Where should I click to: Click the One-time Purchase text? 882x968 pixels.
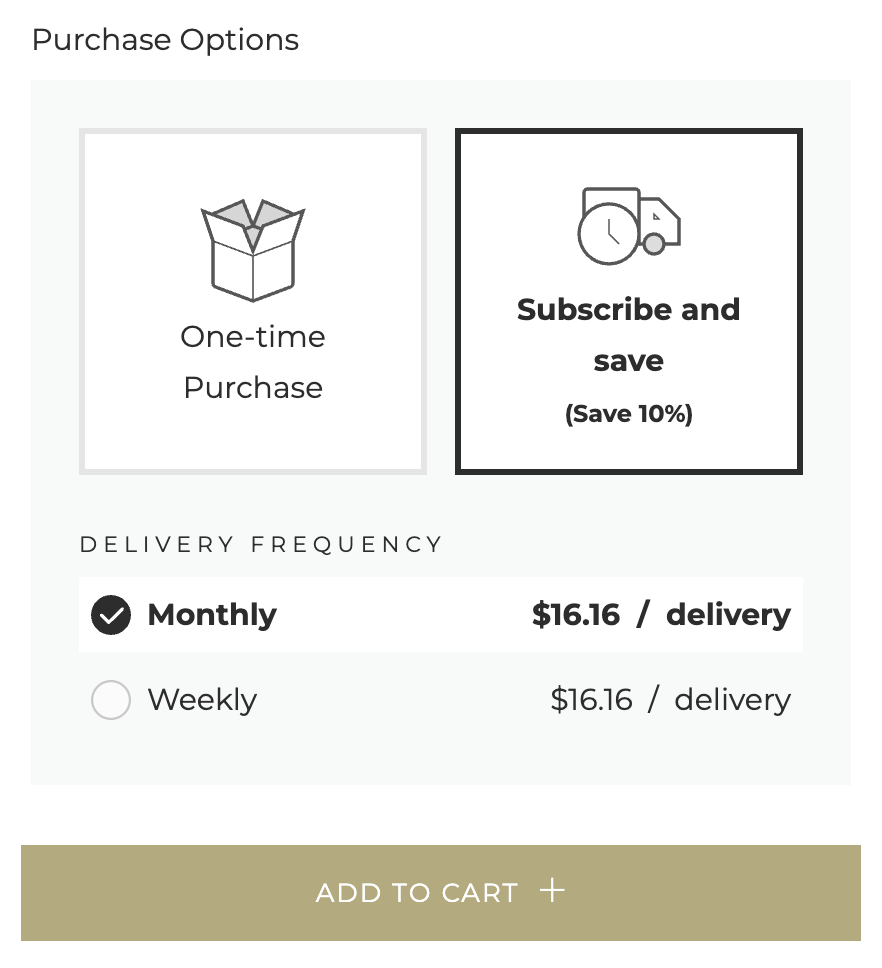253,362
